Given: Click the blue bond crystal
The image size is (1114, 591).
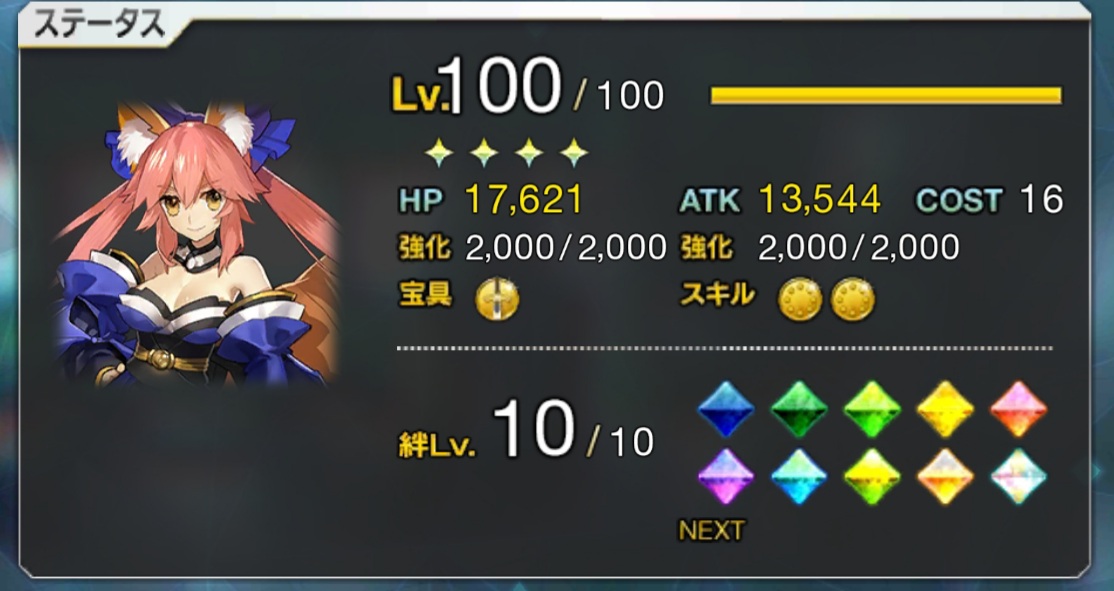Looking at the screenshot, I should pos(725,410).
